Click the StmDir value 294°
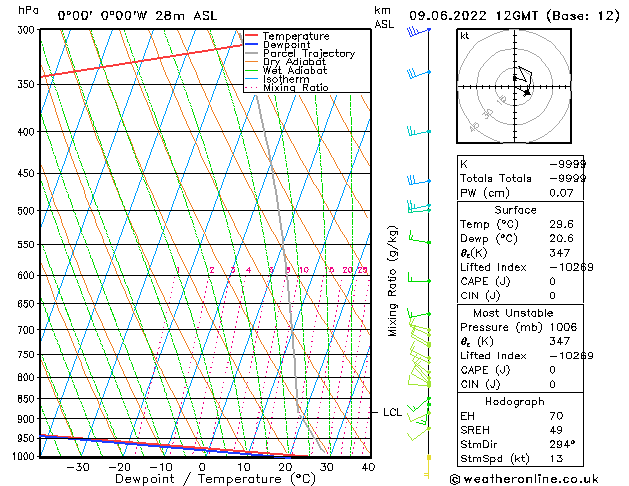The width and height of the screenshot is (629, 486). tap(562, 444)
